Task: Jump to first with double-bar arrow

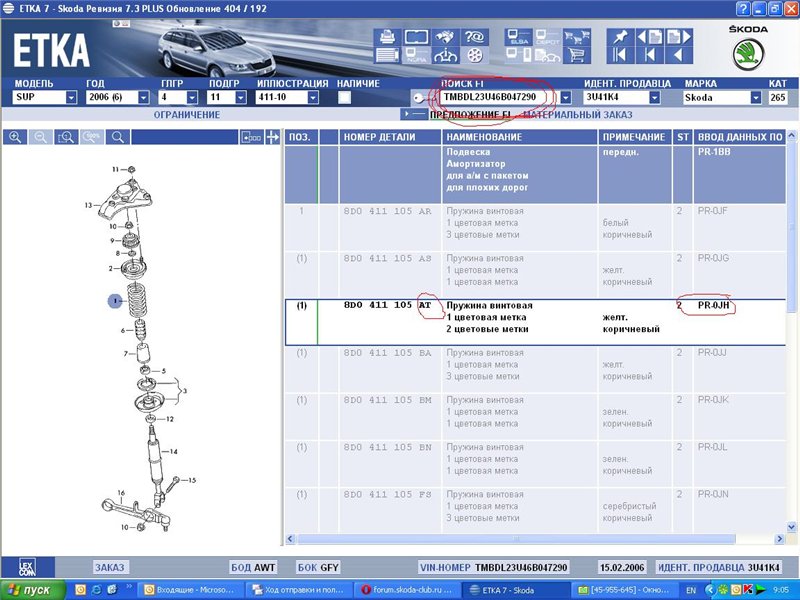Action: pyautogui.click(x=620, y=55)
